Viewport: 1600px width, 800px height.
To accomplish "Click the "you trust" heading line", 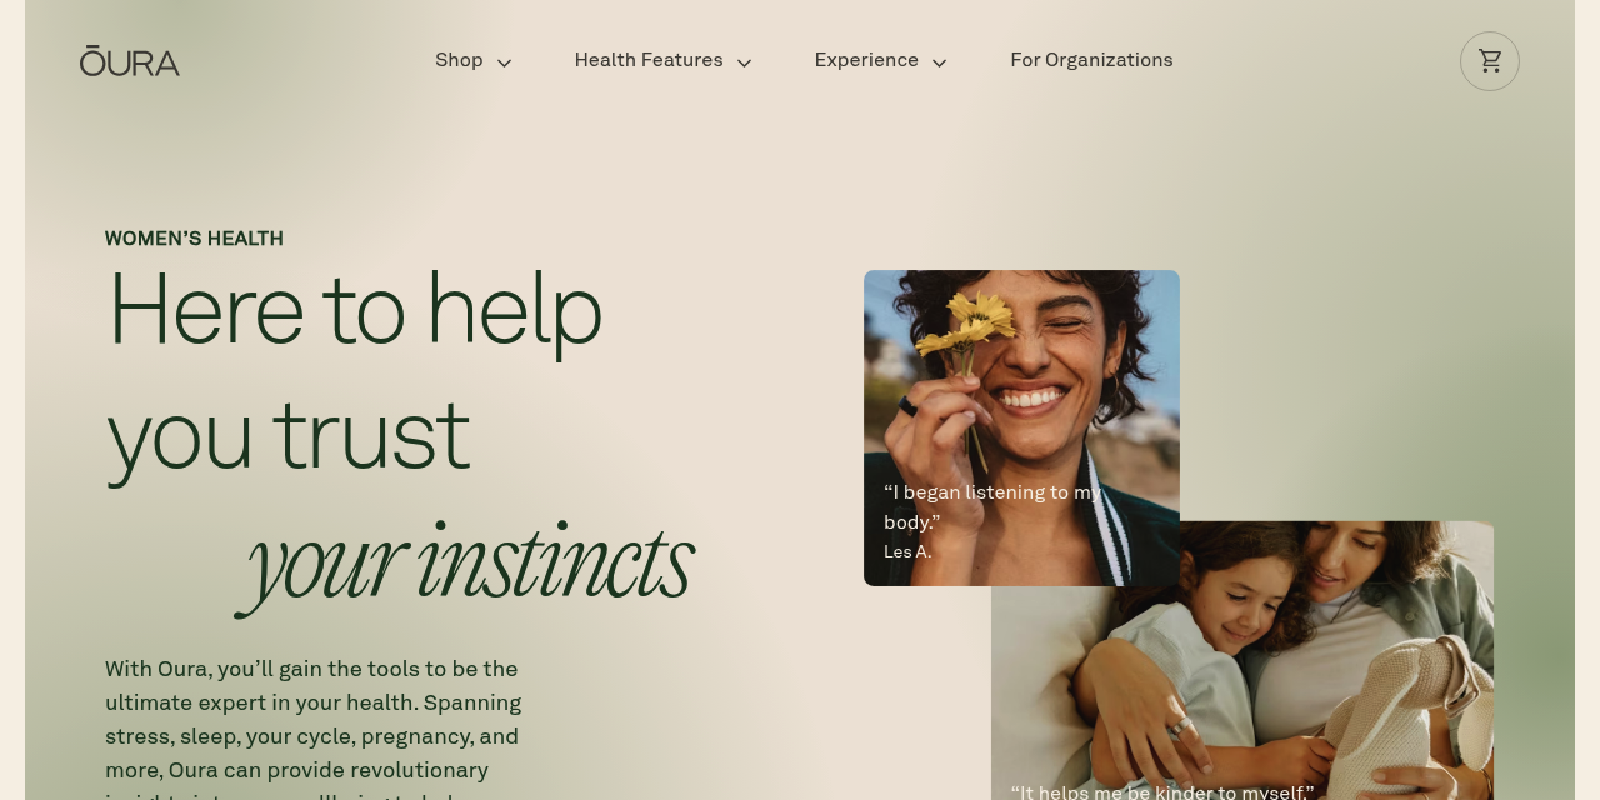I will pos(289,437).
